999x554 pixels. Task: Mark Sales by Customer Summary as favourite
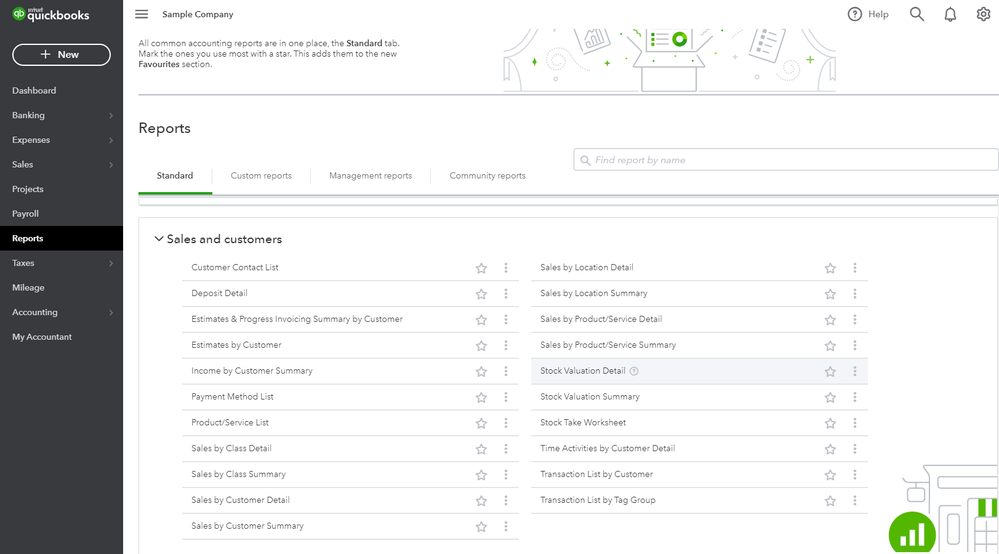pos(481,526)
